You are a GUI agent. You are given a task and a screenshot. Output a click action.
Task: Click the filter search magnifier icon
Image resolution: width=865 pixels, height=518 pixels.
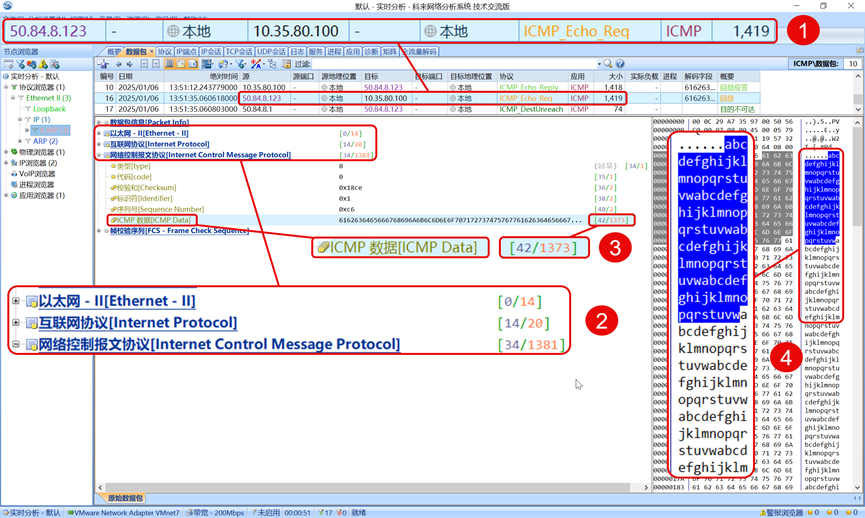(x=607, y=64)
